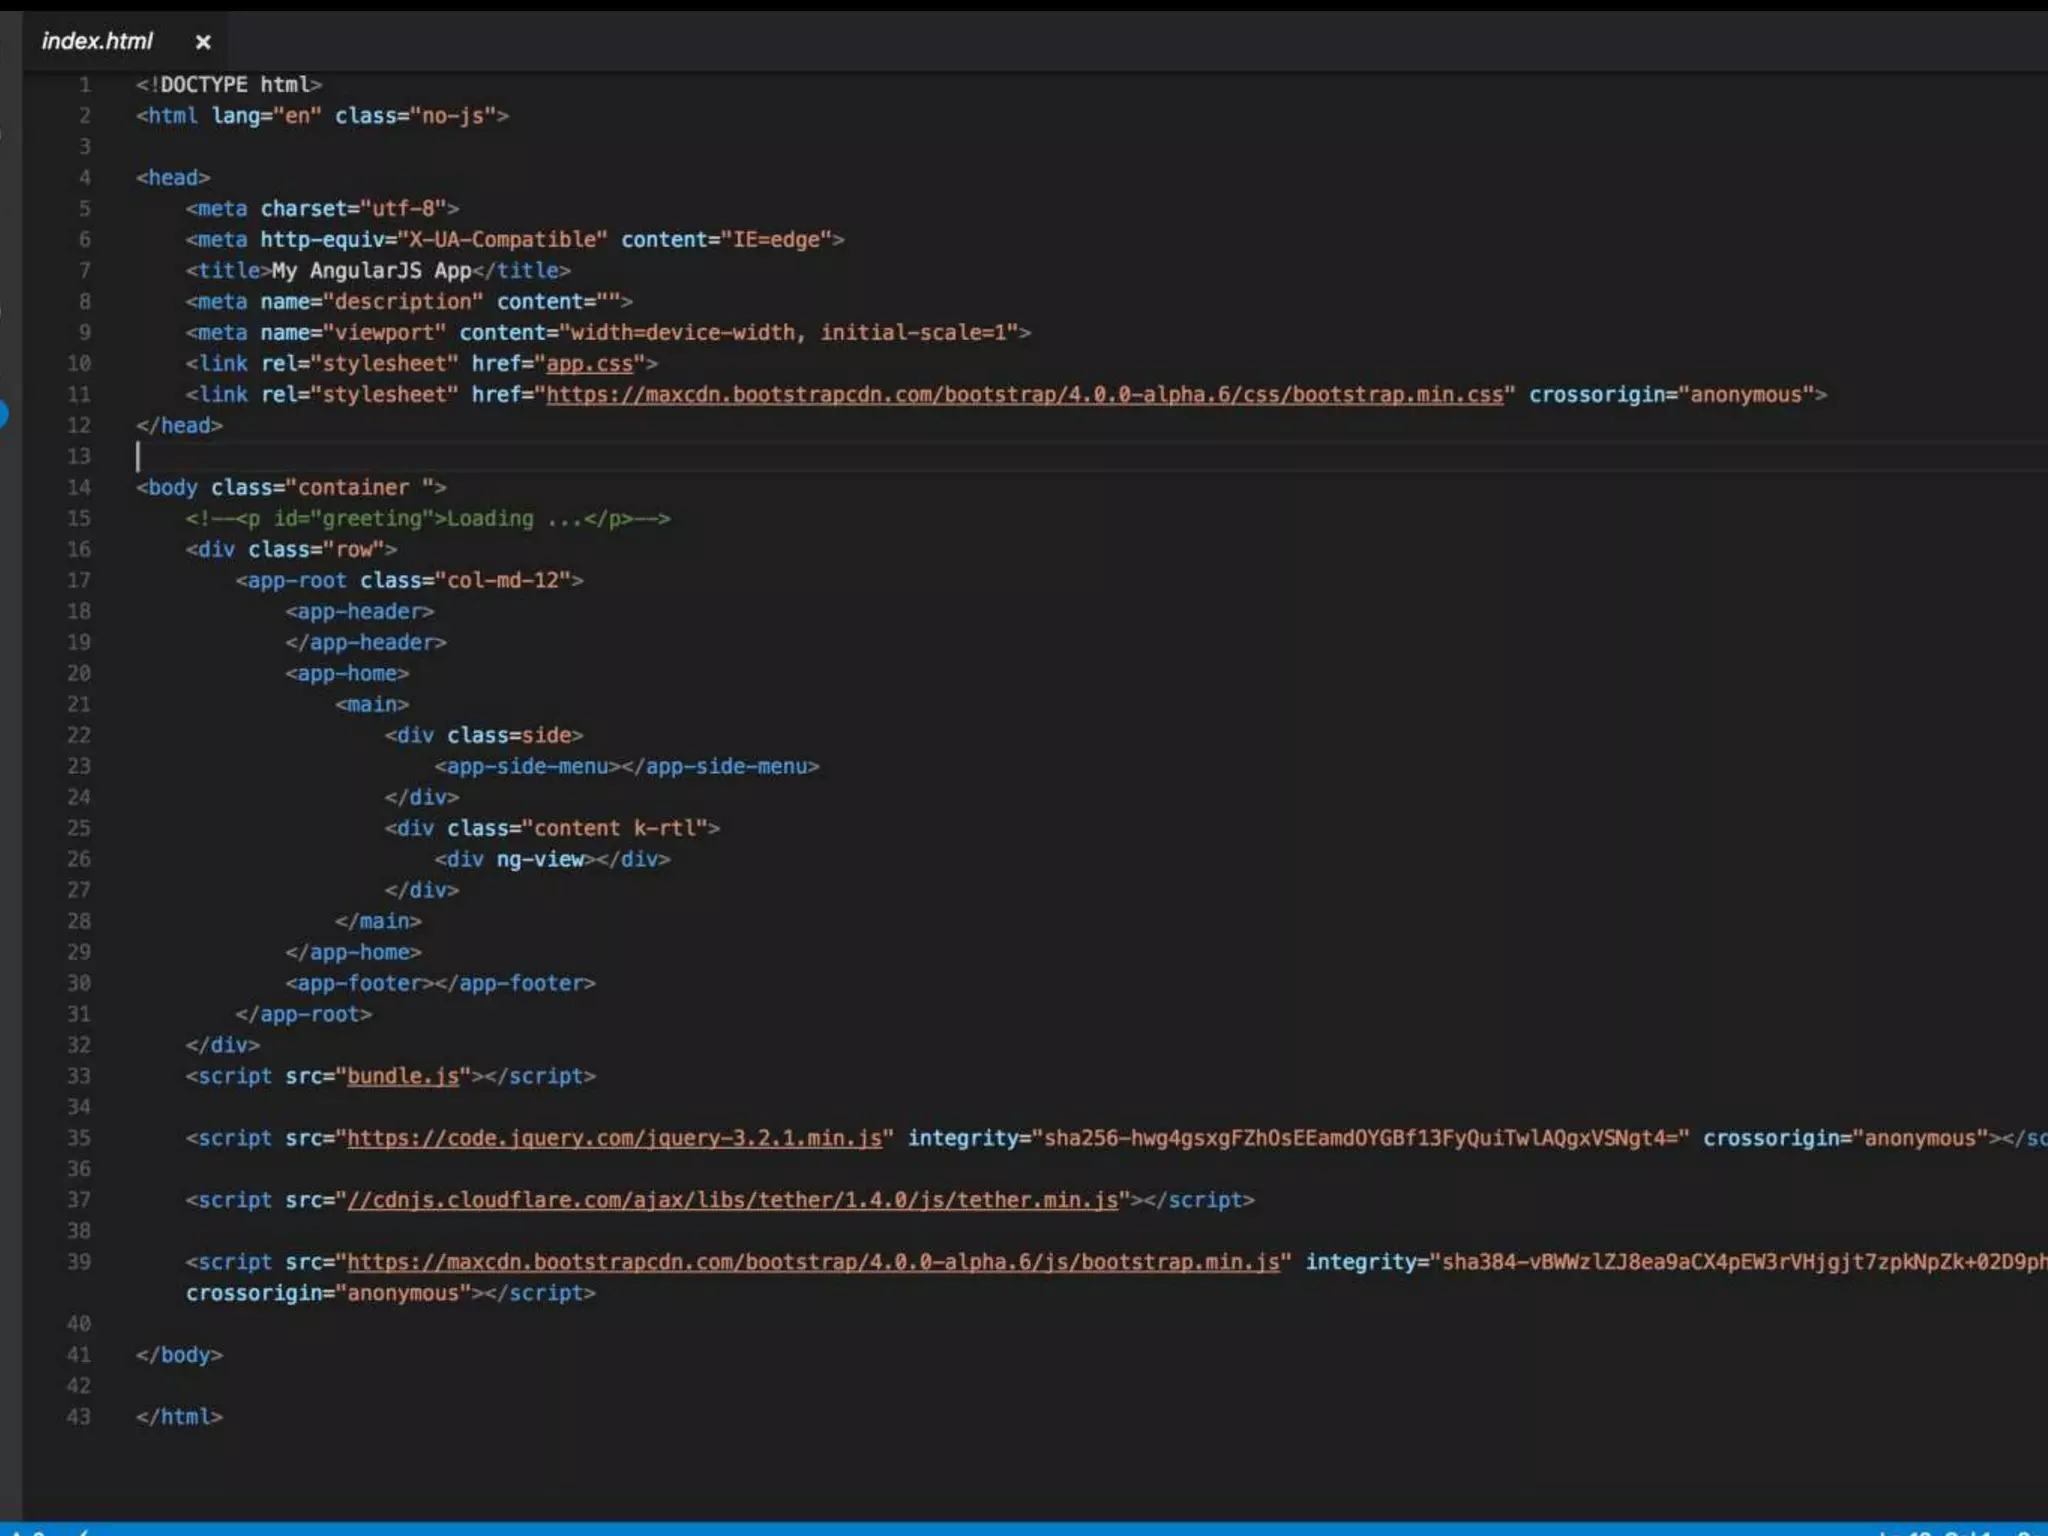Open the bootstrap.min.js script link

coord(812,1263)
